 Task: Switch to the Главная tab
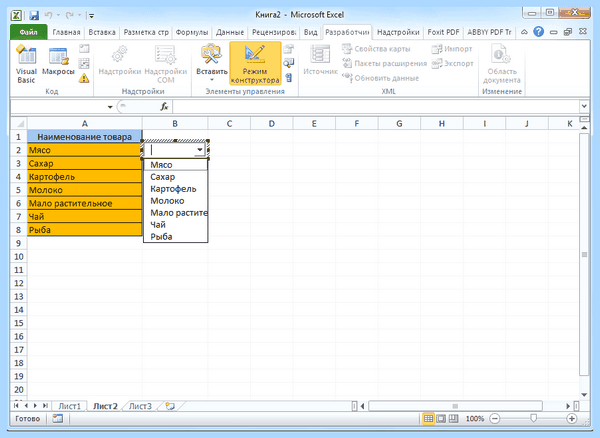pos(66,32)
